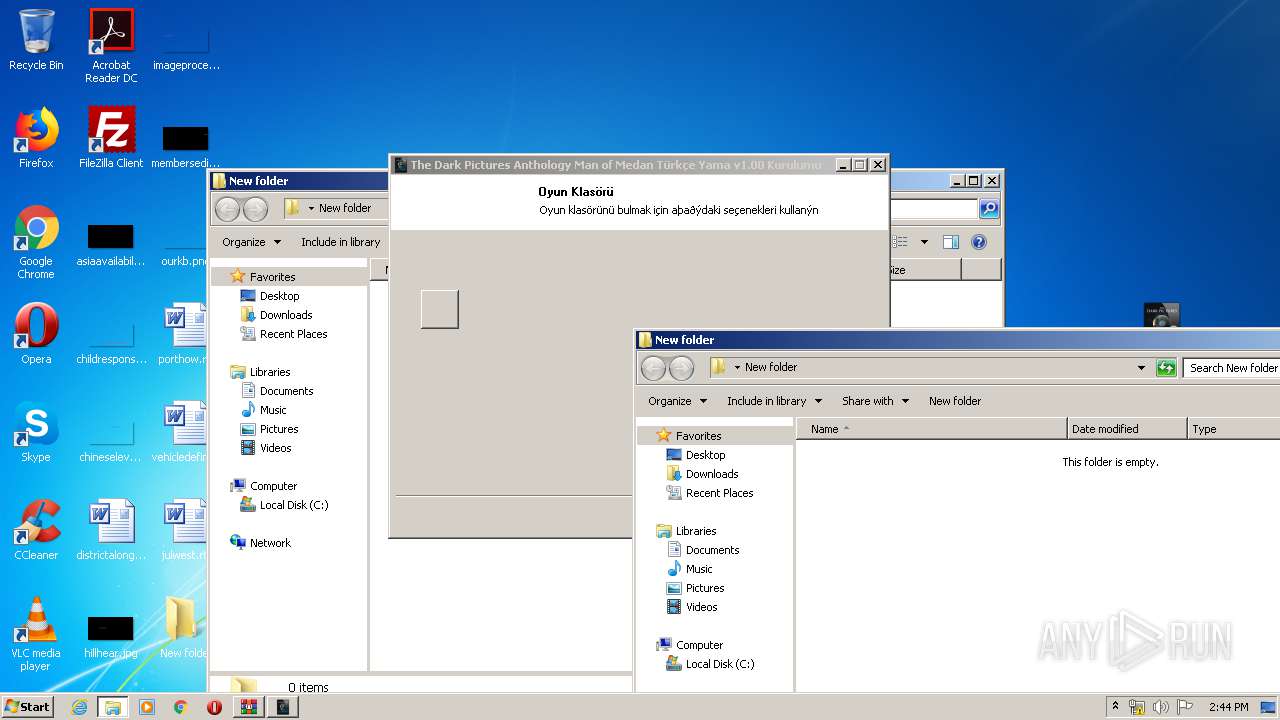1280x720 pixels.
Task: Select Computer in rear Explorer window
Action: tap(273, 486)
